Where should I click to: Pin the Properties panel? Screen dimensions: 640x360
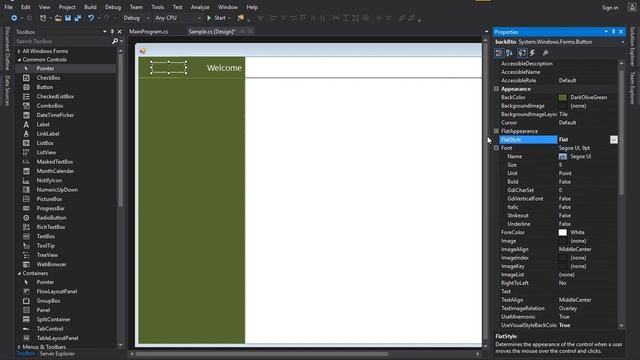613,31
